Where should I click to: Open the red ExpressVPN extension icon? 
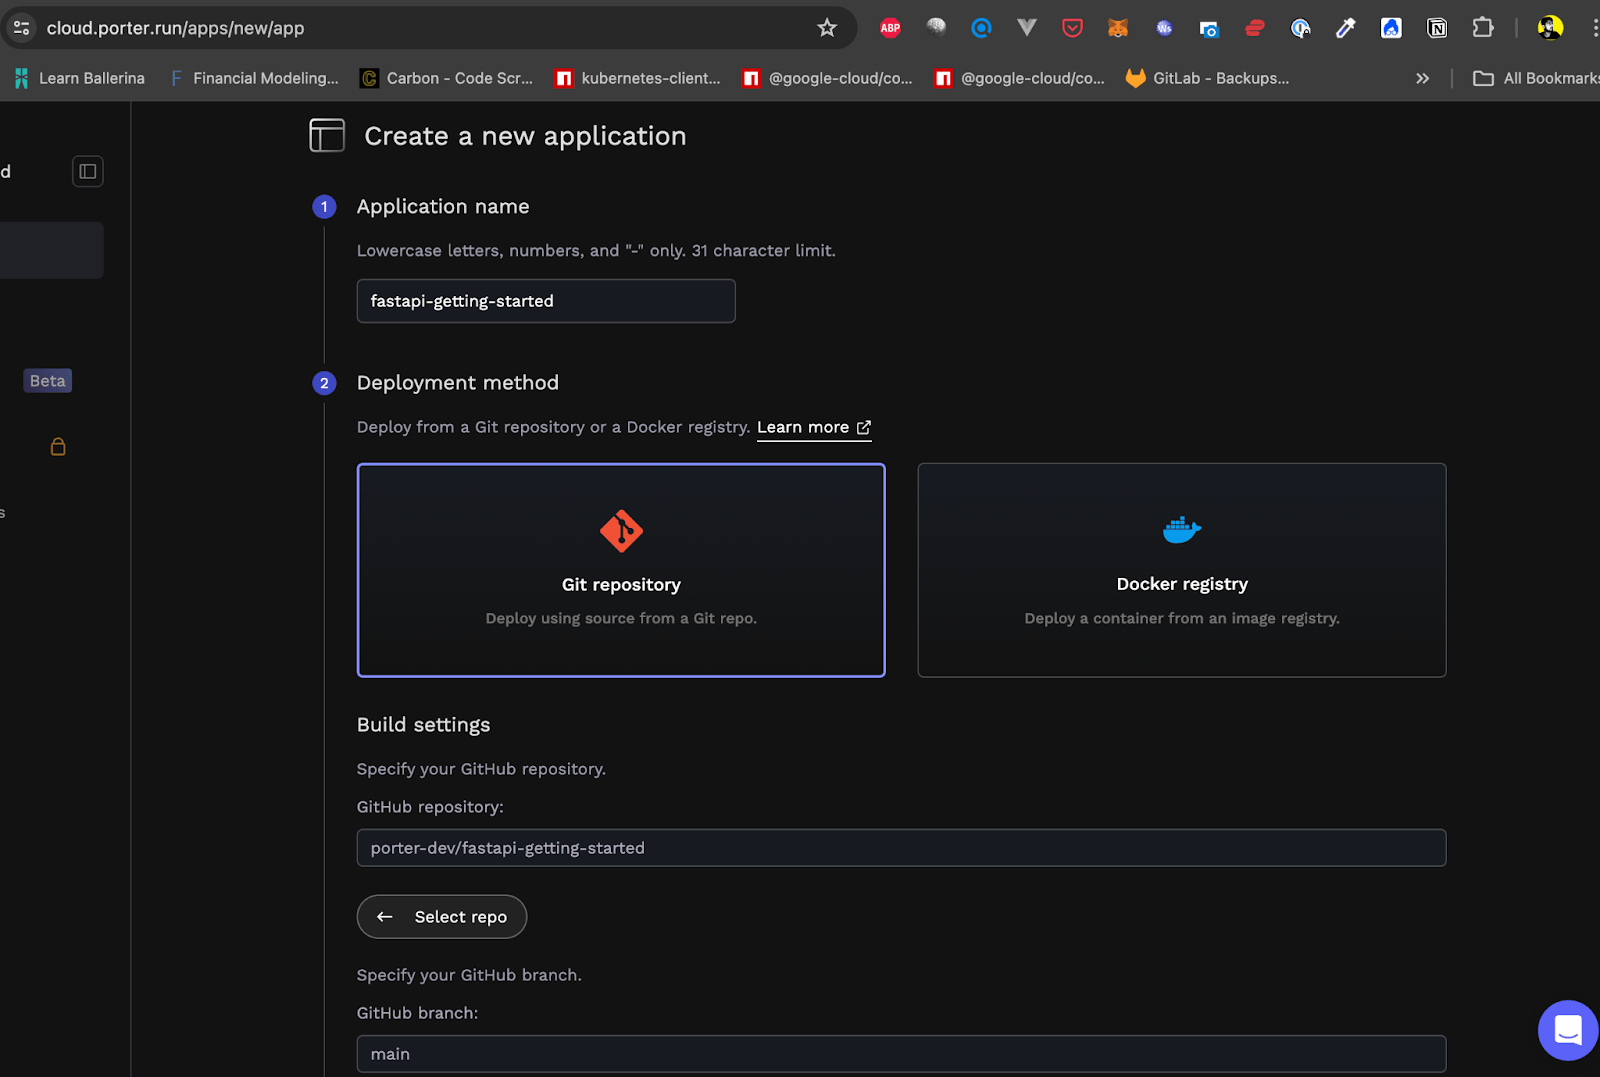(x=1255, y=28)
